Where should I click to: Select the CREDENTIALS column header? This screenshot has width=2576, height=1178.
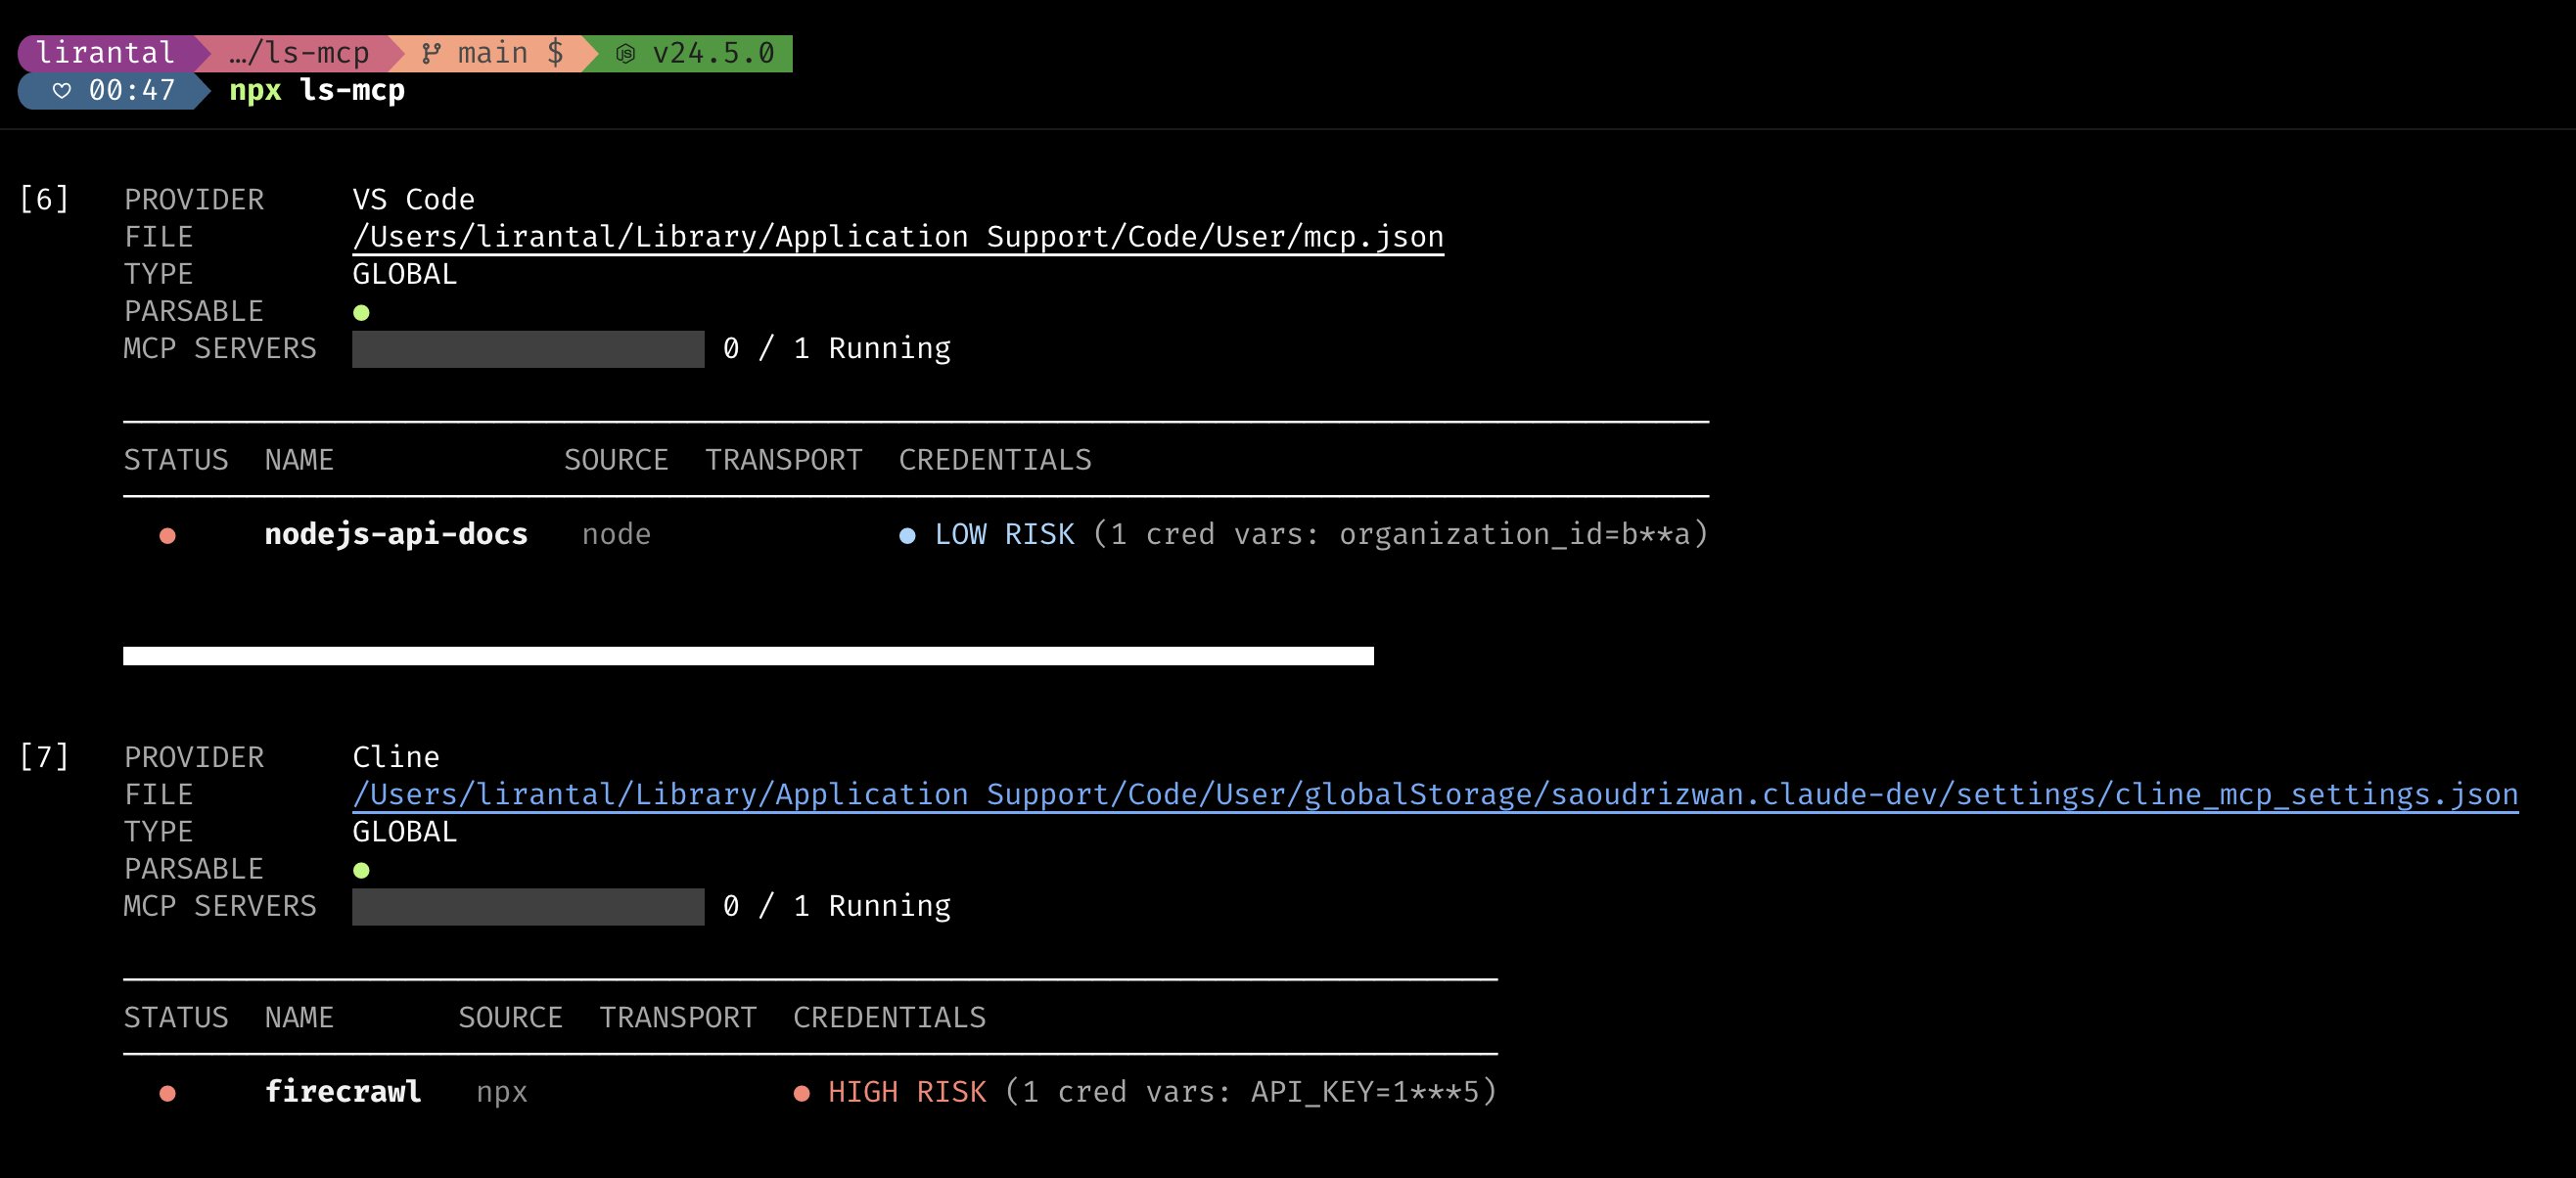click(995, 460)
